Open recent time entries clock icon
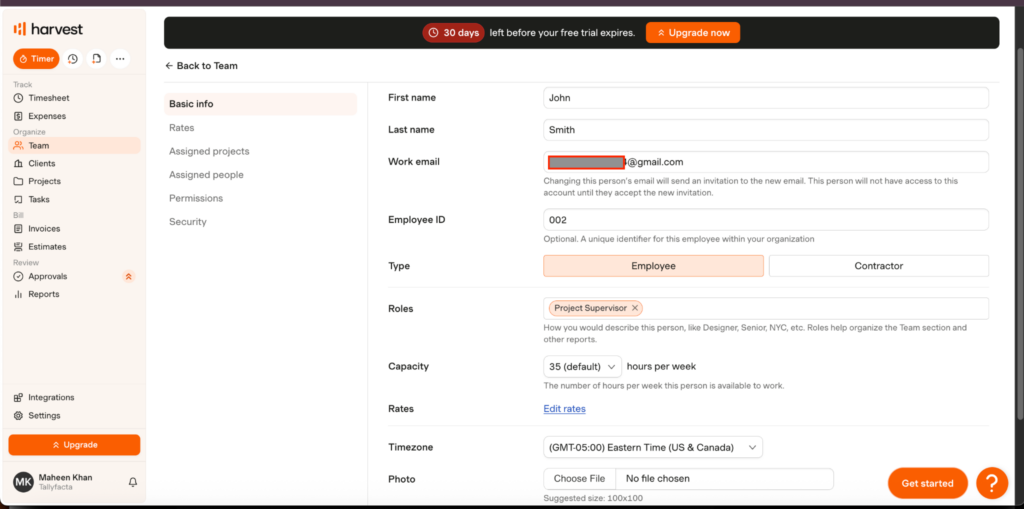Screen dimensions: 1024x509 (x=72, y=59)
